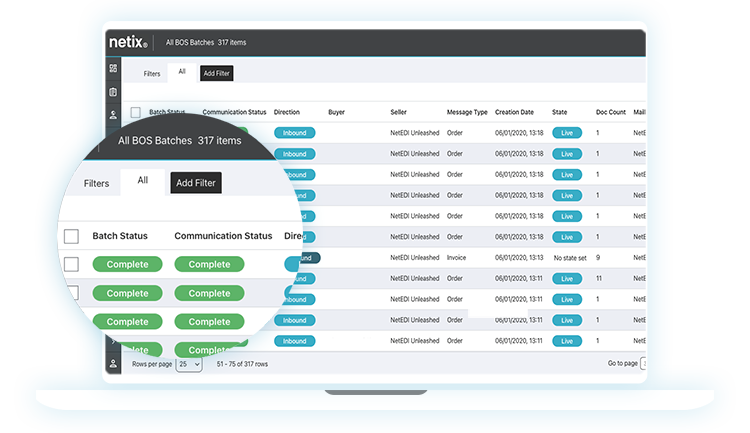
Task: Click the small 'All BOS Batches 317 items' title beside the netix logo
Action: 206,42
